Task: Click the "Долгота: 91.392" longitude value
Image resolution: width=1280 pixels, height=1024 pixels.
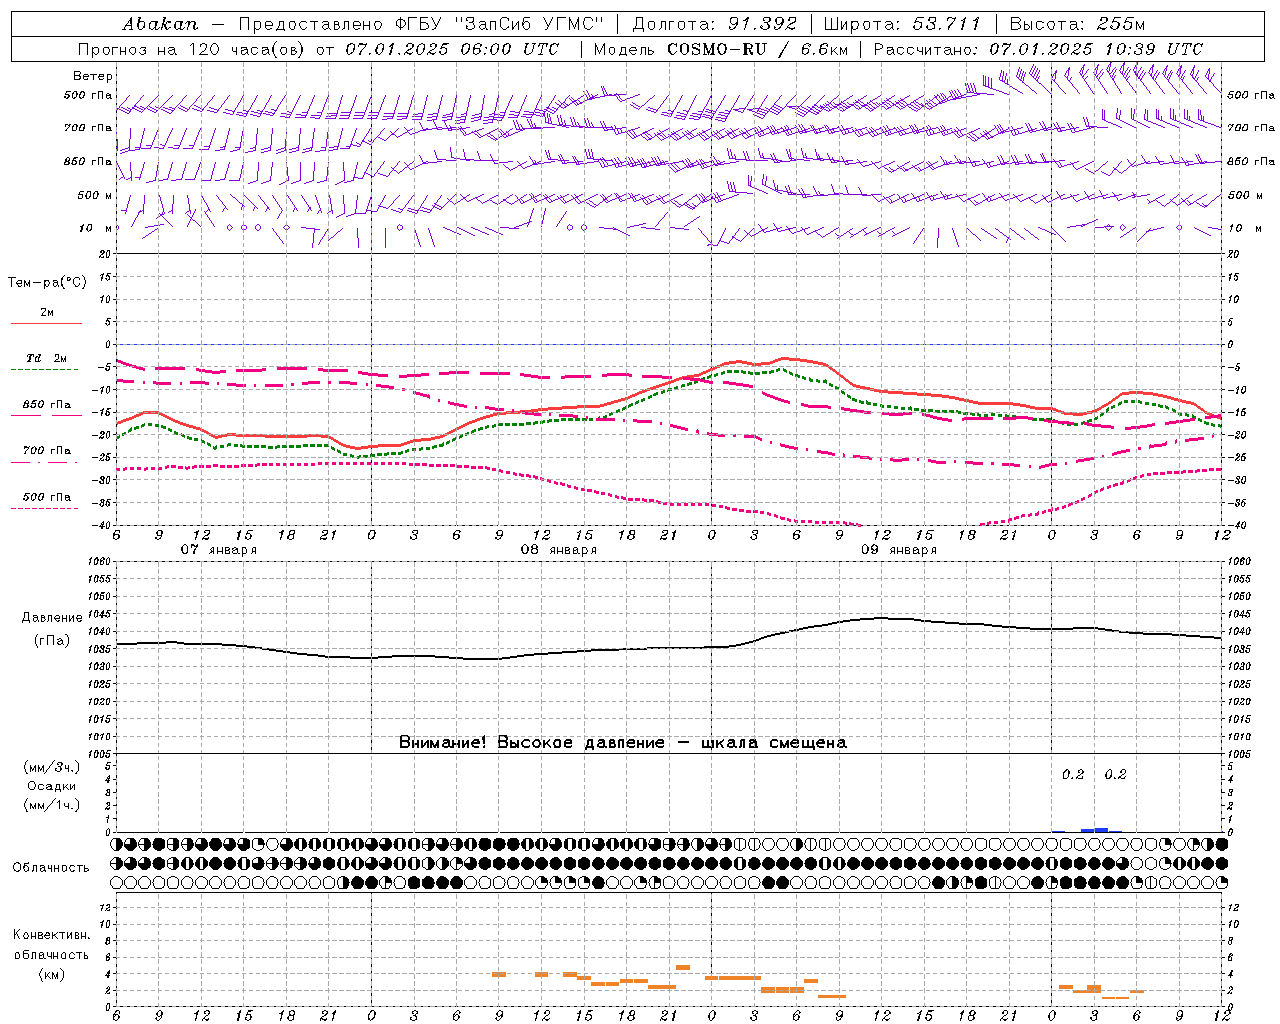Action: click(715, 24)
